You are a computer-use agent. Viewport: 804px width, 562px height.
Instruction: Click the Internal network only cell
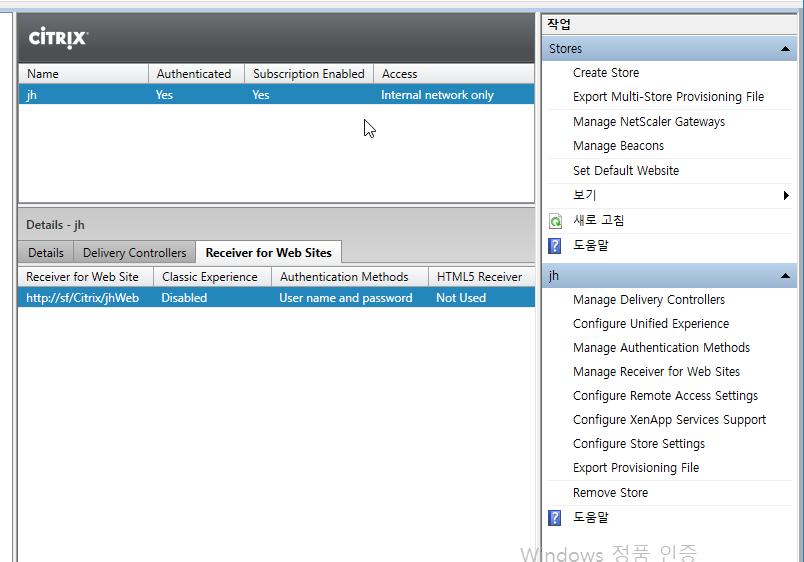tap(437, 95)
